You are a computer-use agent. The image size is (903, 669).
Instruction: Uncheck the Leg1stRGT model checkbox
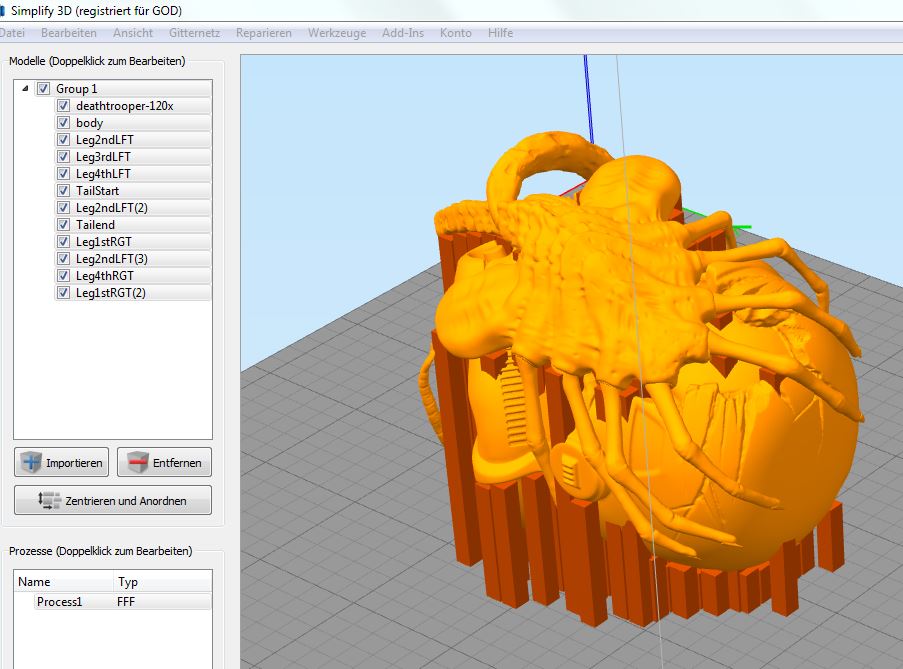pyautogui.click(x=63, y=242)
